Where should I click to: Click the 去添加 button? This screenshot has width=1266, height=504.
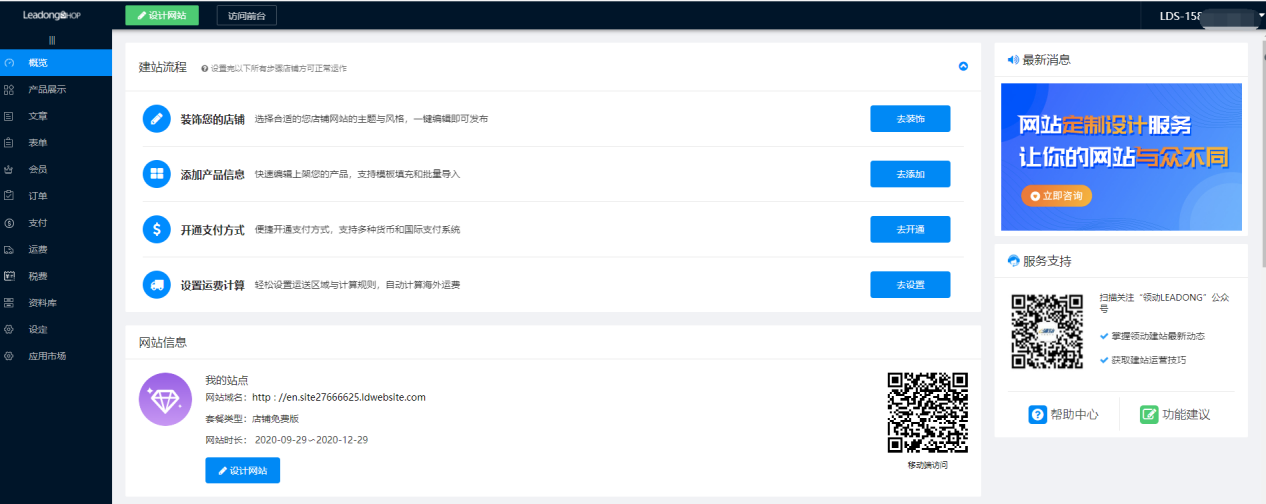910,174
